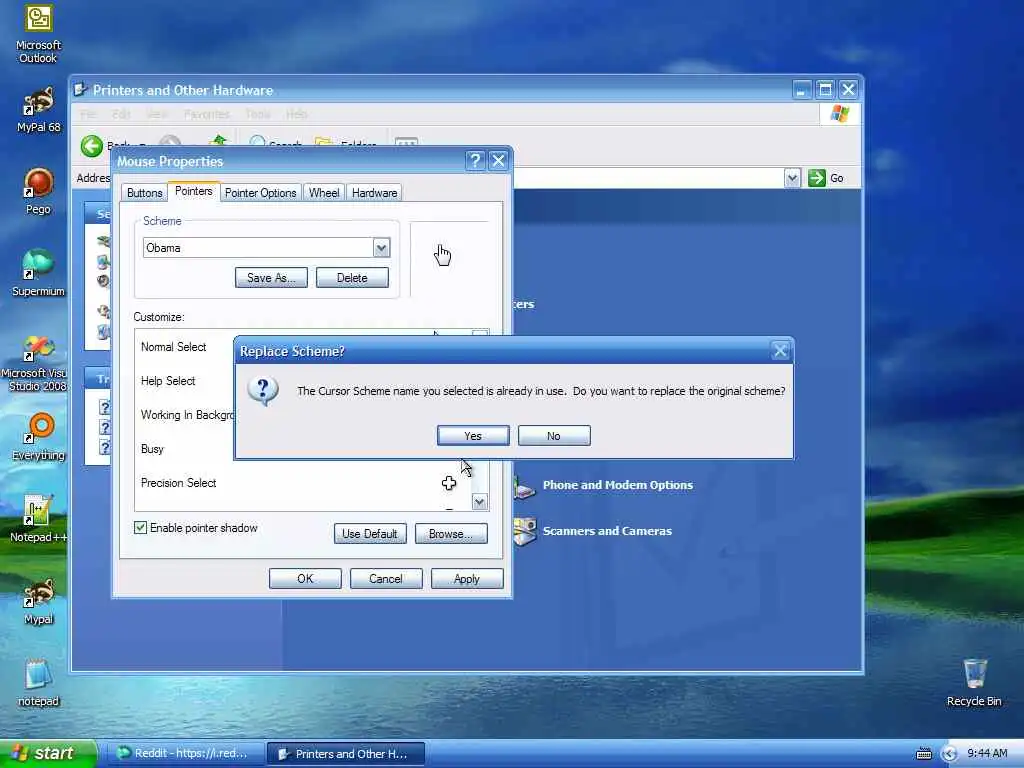Select Precision Select pointer entry
Screen dimensions: 1024x768
pos(178,483)
